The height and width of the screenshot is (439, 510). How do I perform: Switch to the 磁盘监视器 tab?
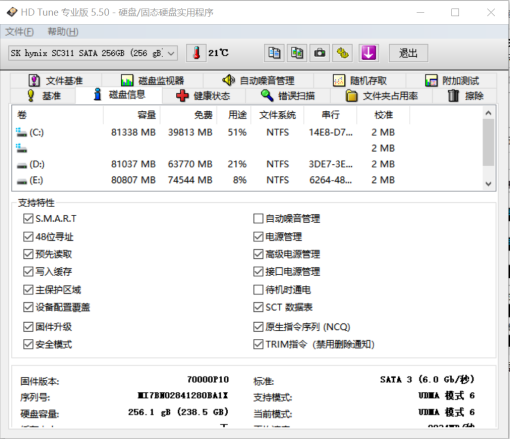(152, 80)
